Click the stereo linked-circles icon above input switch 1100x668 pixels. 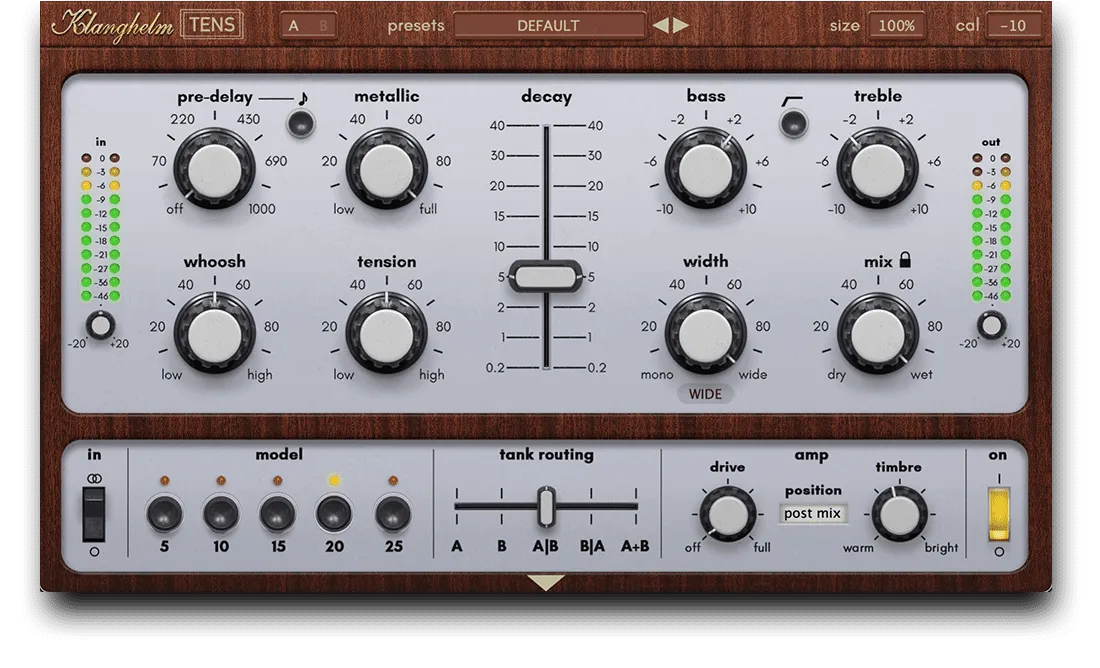94,479
